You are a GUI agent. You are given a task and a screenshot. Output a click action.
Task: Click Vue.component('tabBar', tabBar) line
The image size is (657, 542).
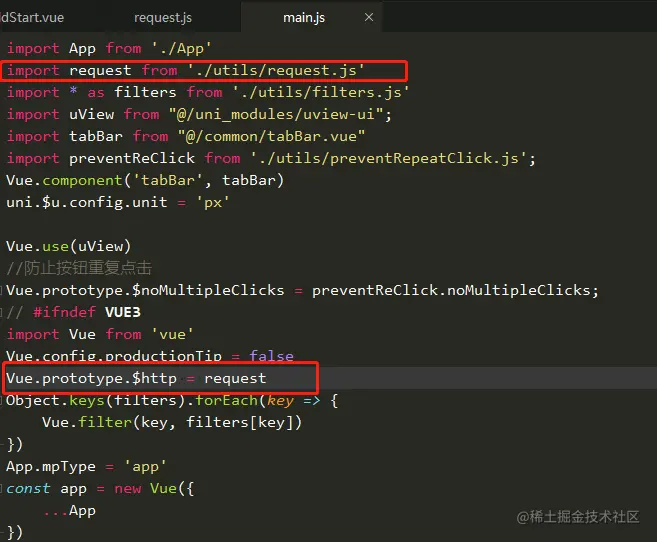point(145,180)
